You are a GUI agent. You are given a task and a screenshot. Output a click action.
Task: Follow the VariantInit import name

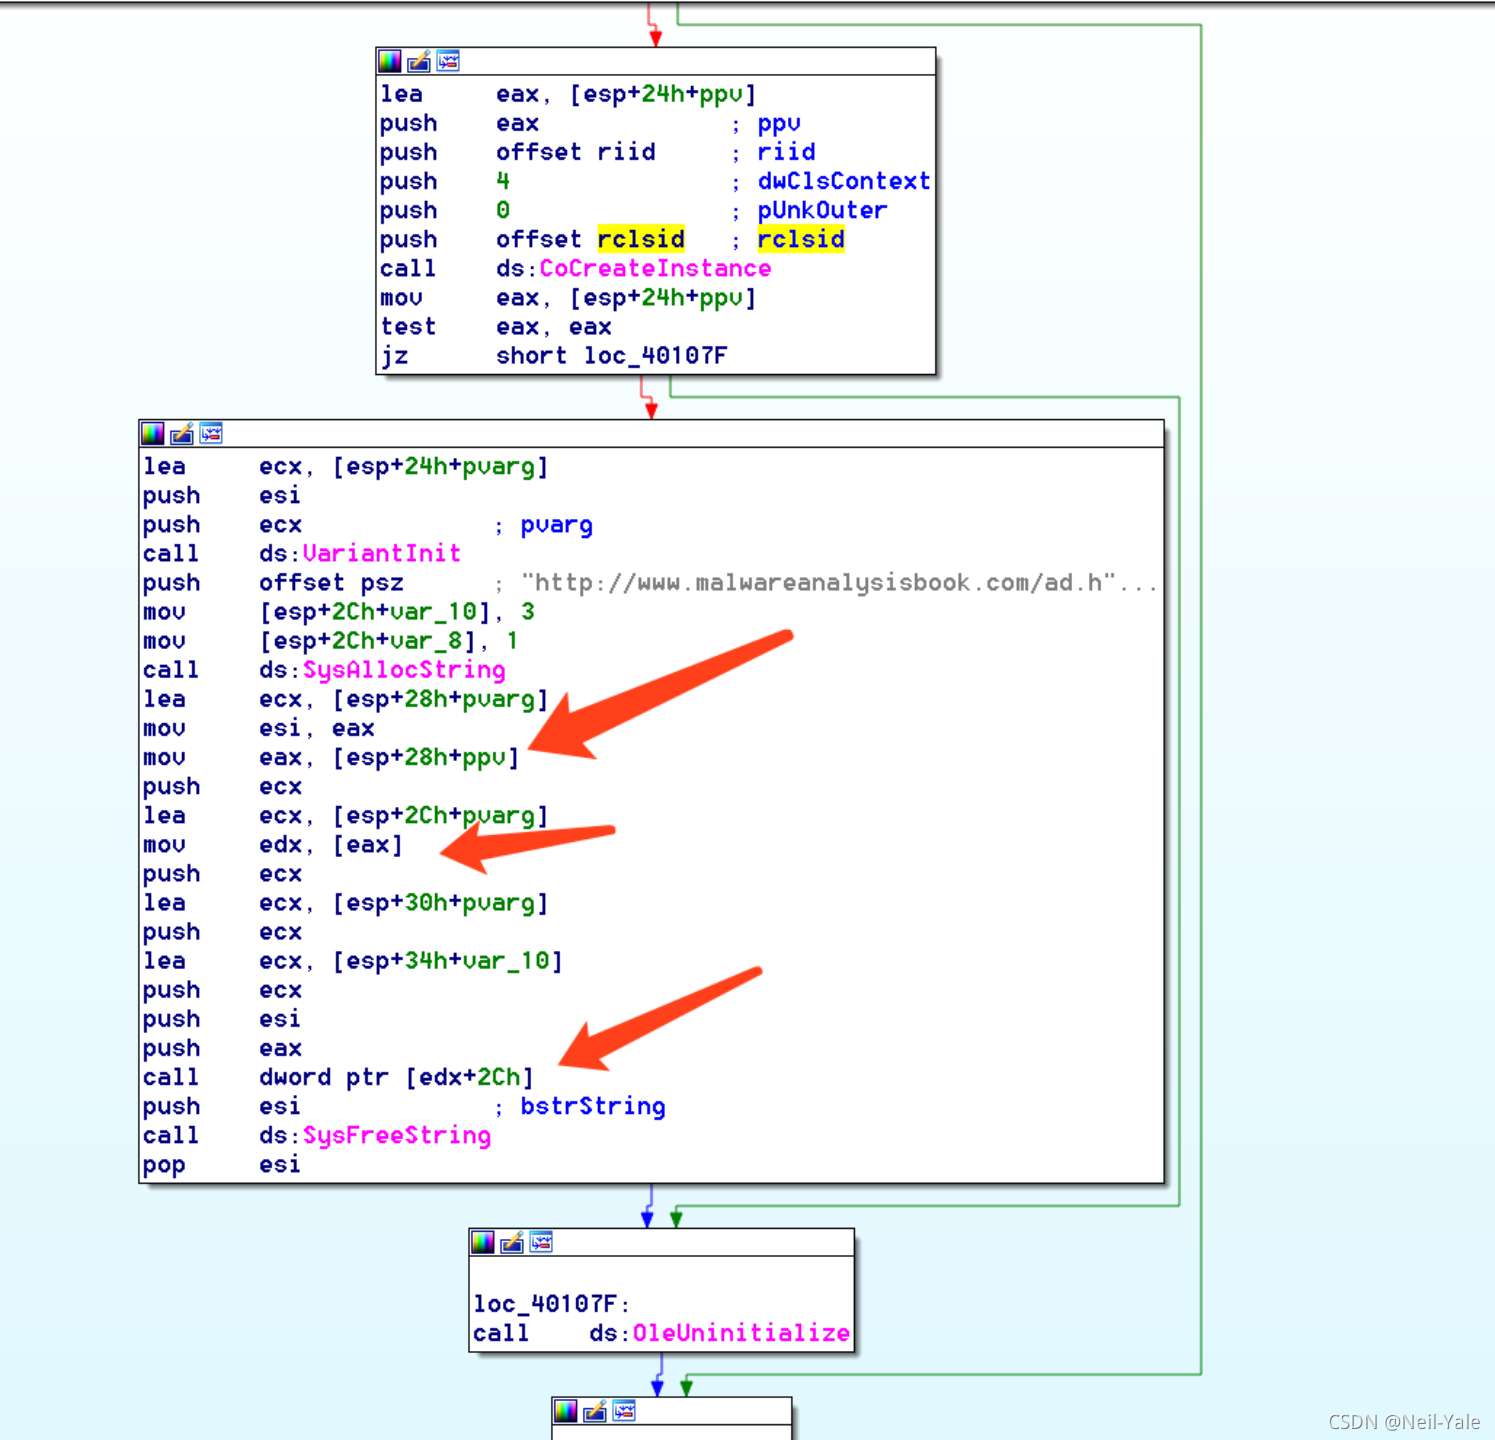pyautogui.click(x=381, y=554)
